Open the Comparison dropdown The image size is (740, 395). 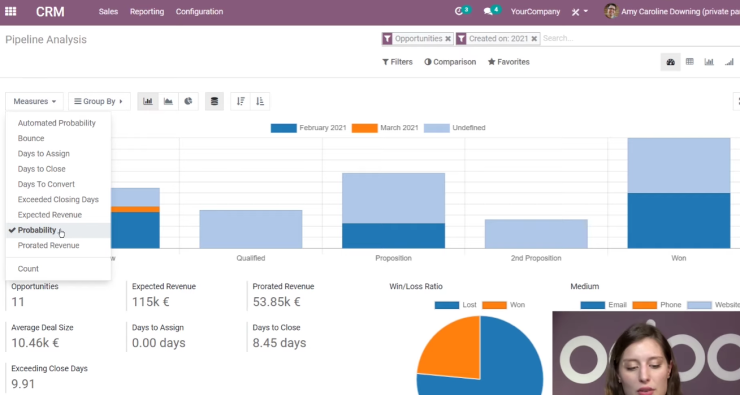[450, 62]
